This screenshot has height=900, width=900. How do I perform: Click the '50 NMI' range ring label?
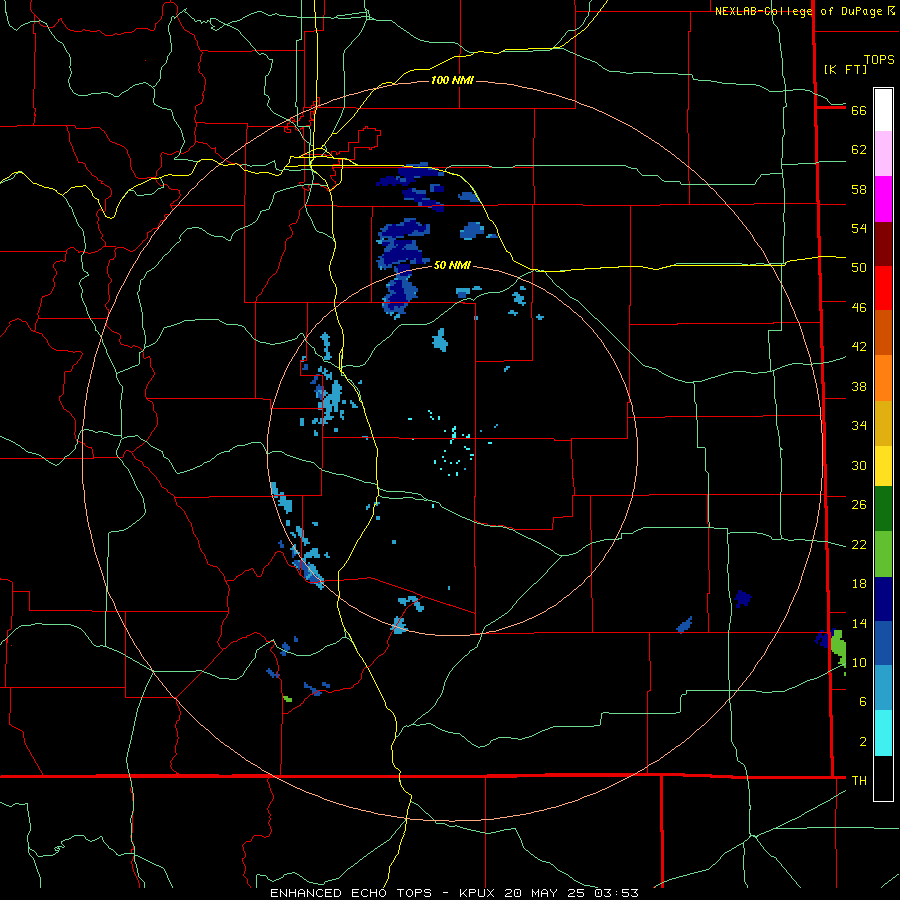point(452,265)
